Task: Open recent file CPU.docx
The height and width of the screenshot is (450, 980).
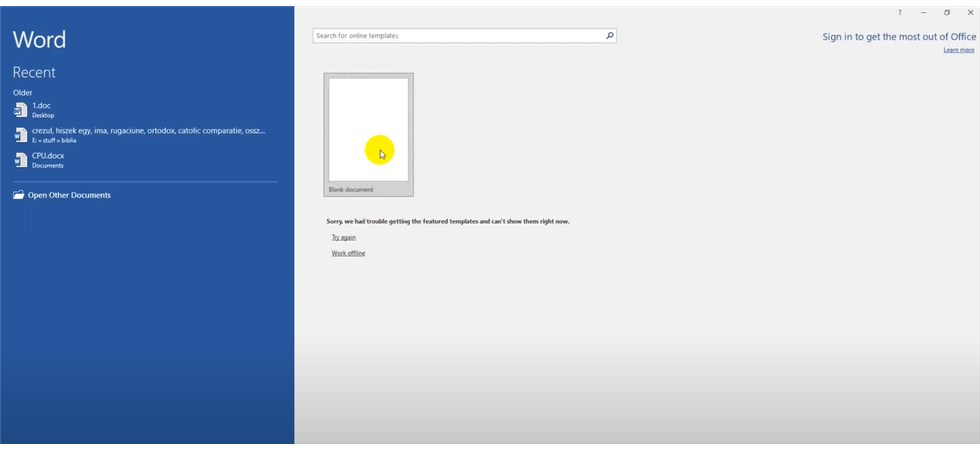Action: (145, 160)
